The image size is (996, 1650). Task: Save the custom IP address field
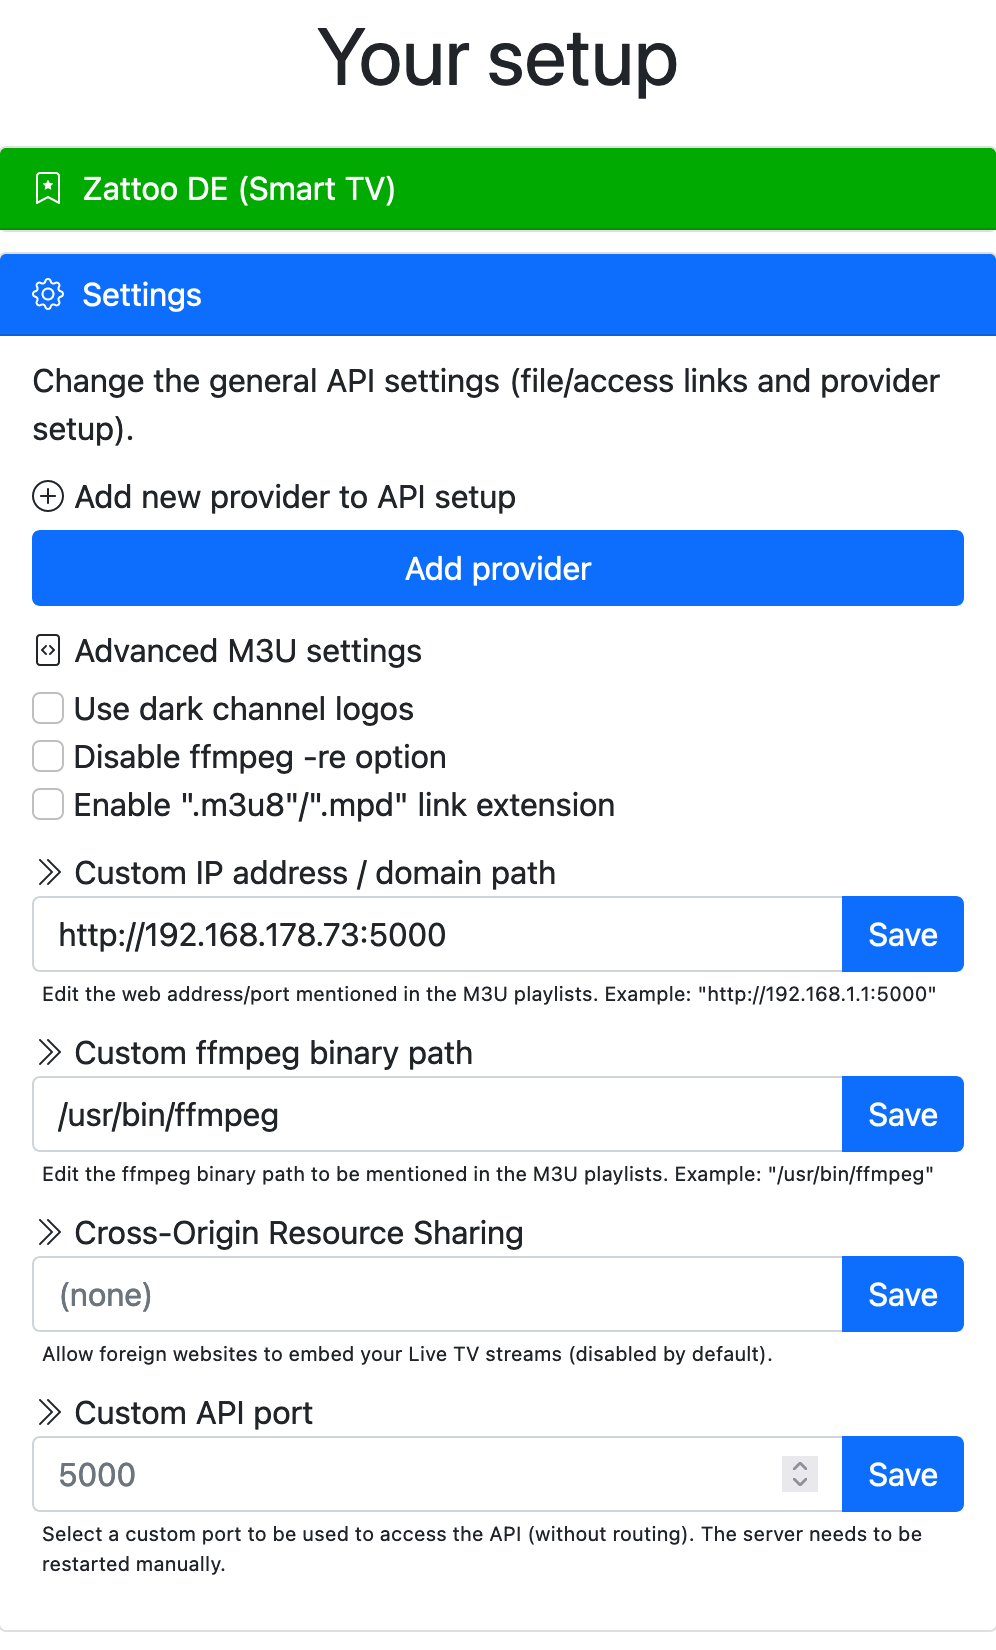(x=903, y=934)
